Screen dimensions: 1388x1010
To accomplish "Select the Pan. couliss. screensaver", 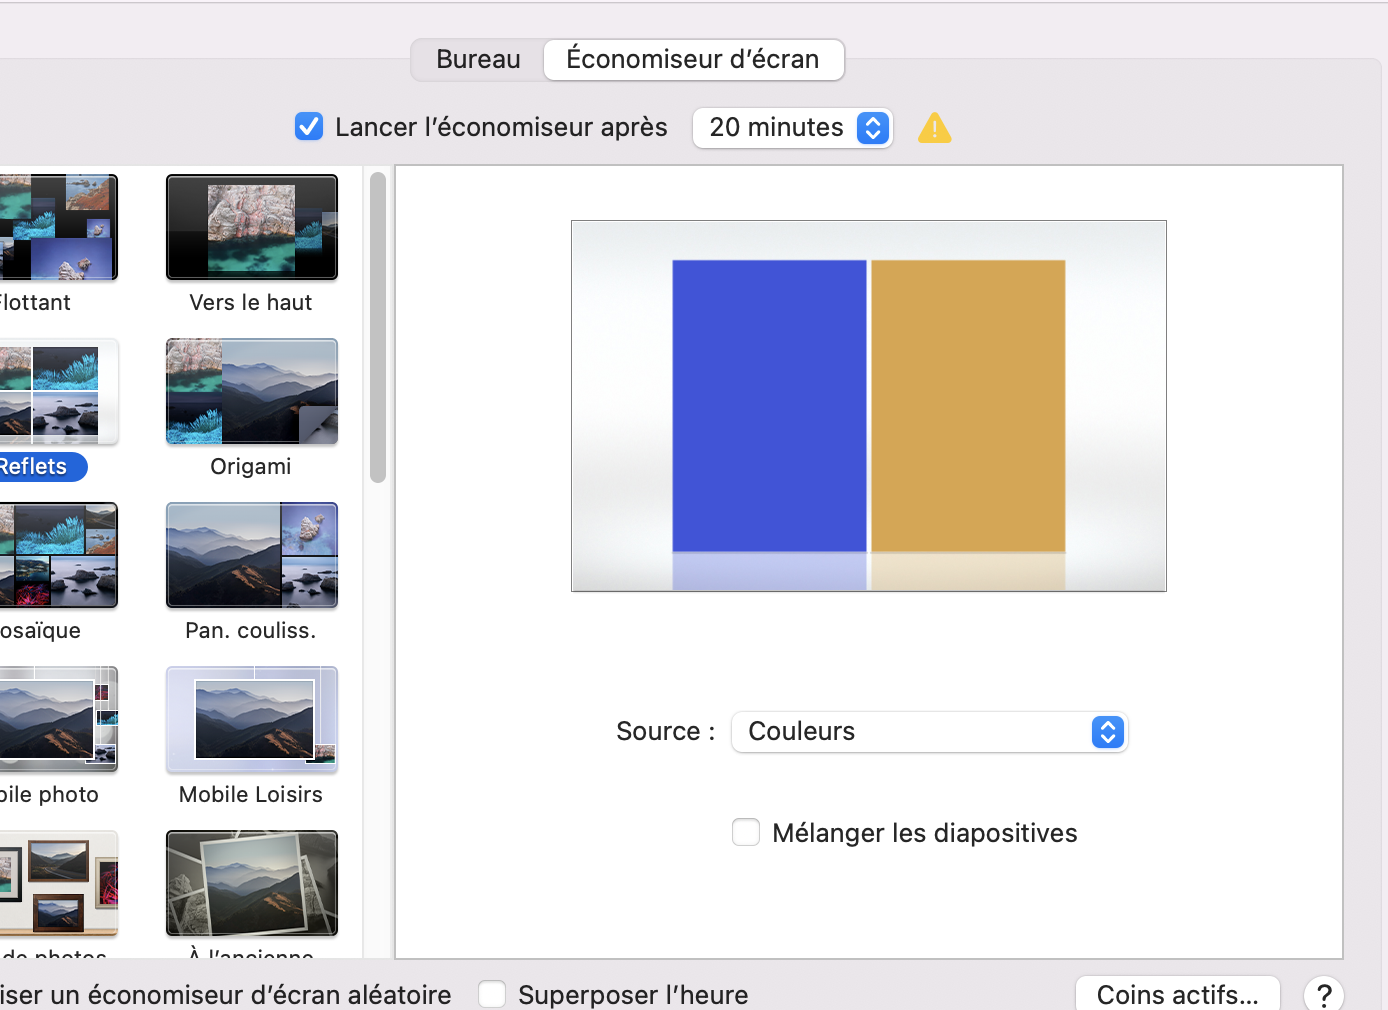I will point(252,556).
